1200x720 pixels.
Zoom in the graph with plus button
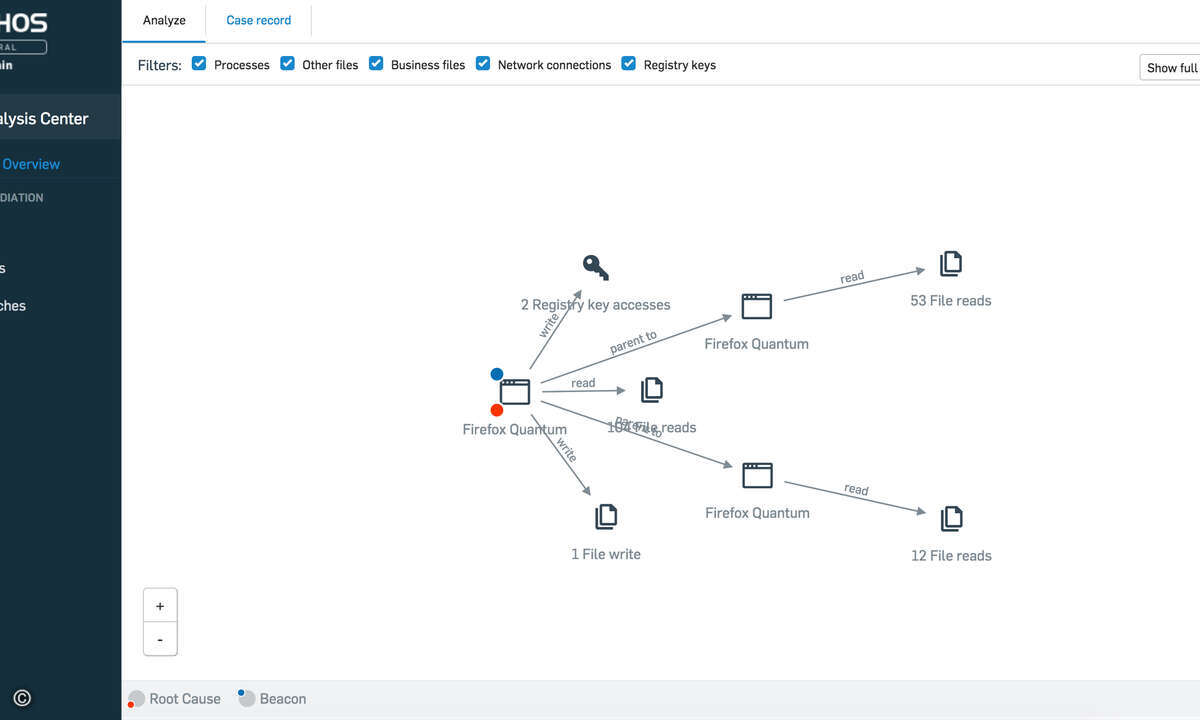click(x=160, y=606)
